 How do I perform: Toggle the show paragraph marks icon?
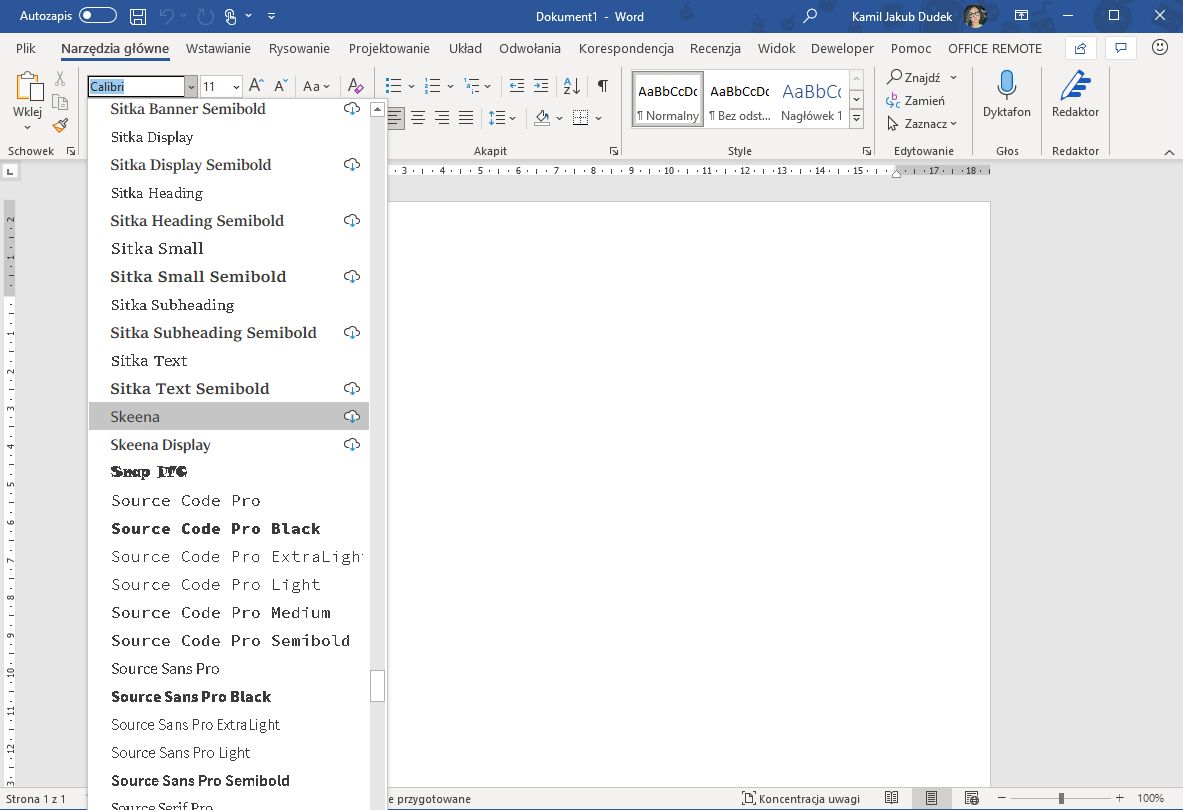pyautogui.click(x=603, y=86)
